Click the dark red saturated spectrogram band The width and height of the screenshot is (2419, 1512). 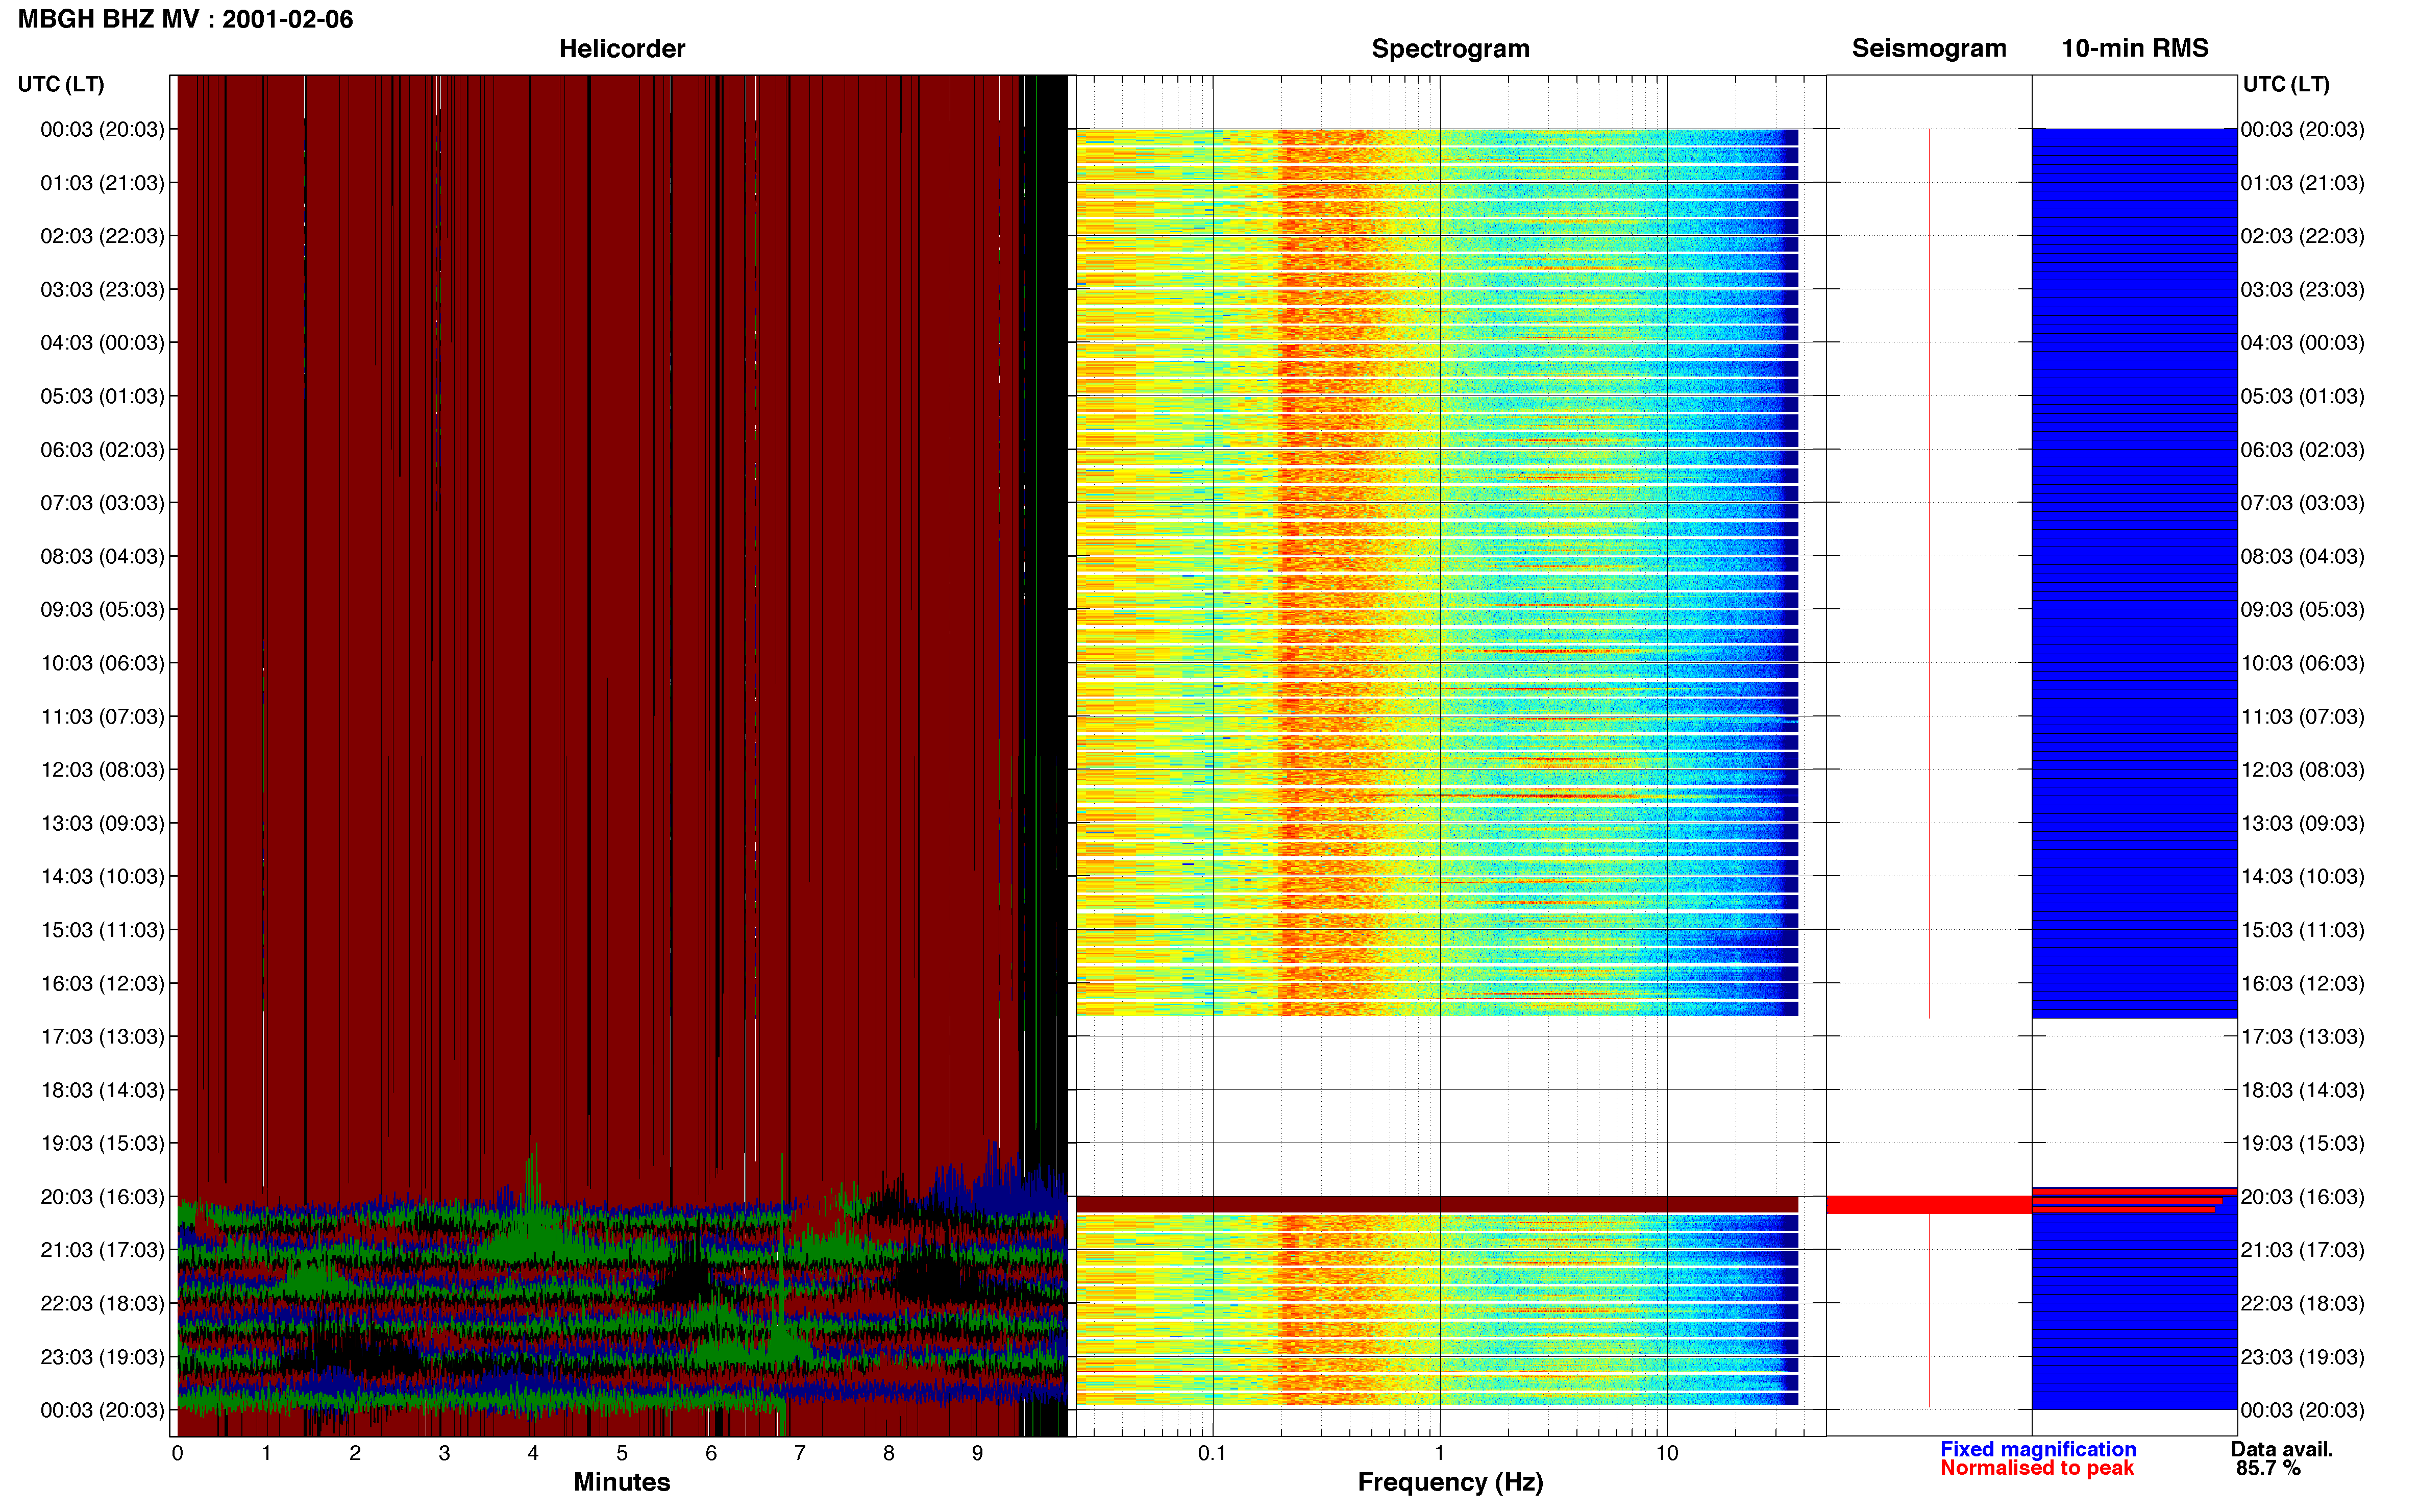click(x=1437, y=1205)
